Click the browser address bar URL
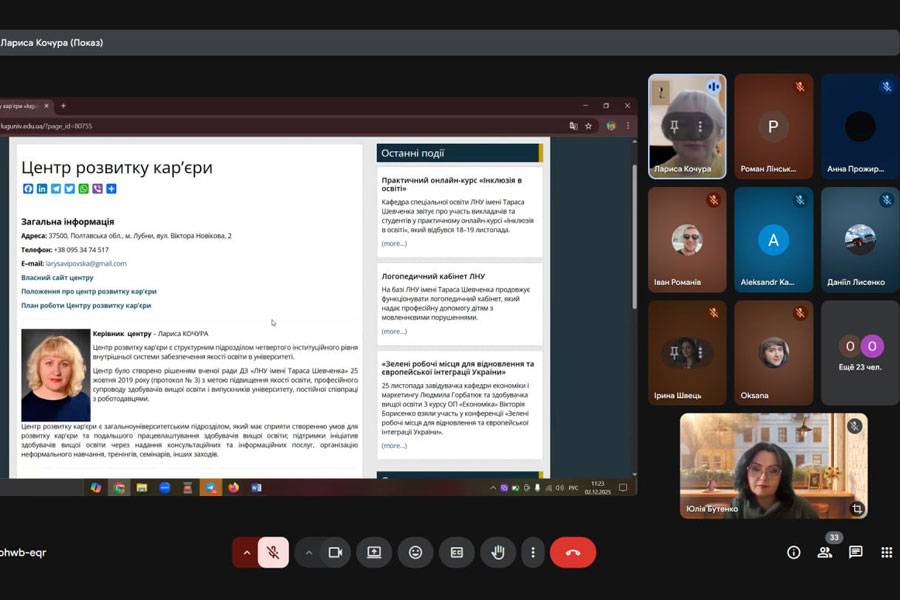Screen dimensions: 900x600 tap(46, 126)
